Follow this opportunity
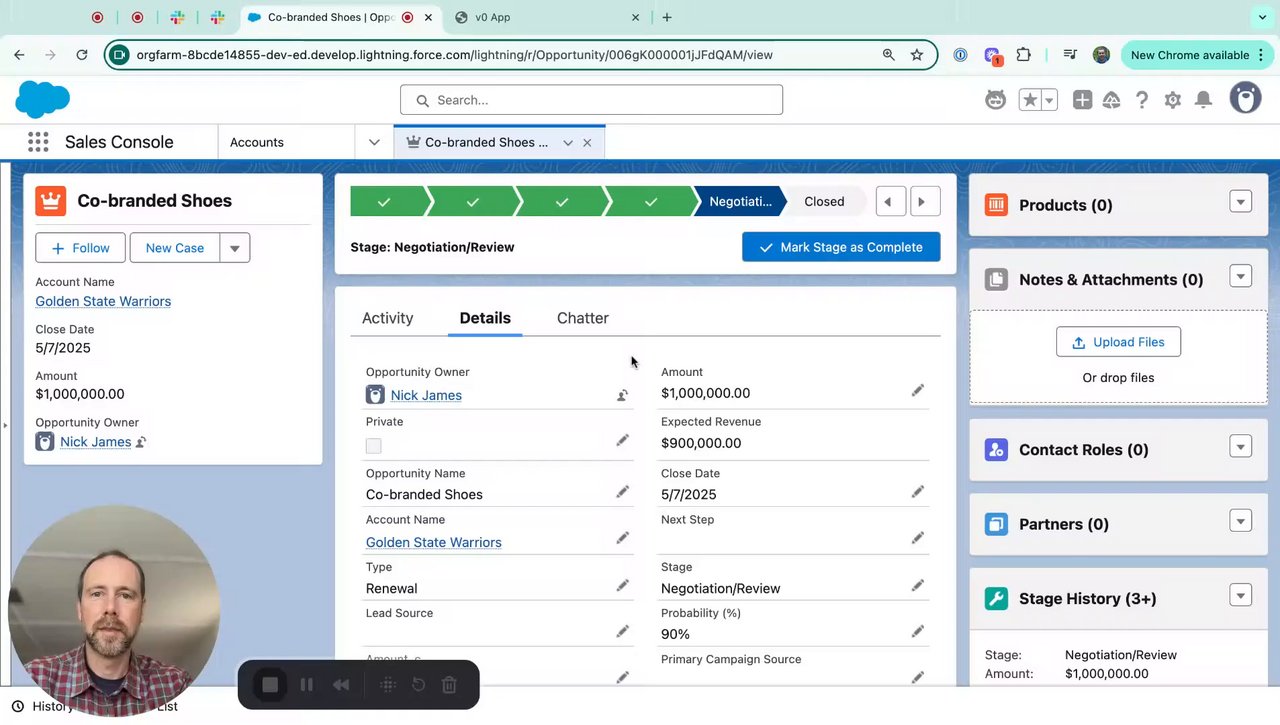 pos(80,248)
